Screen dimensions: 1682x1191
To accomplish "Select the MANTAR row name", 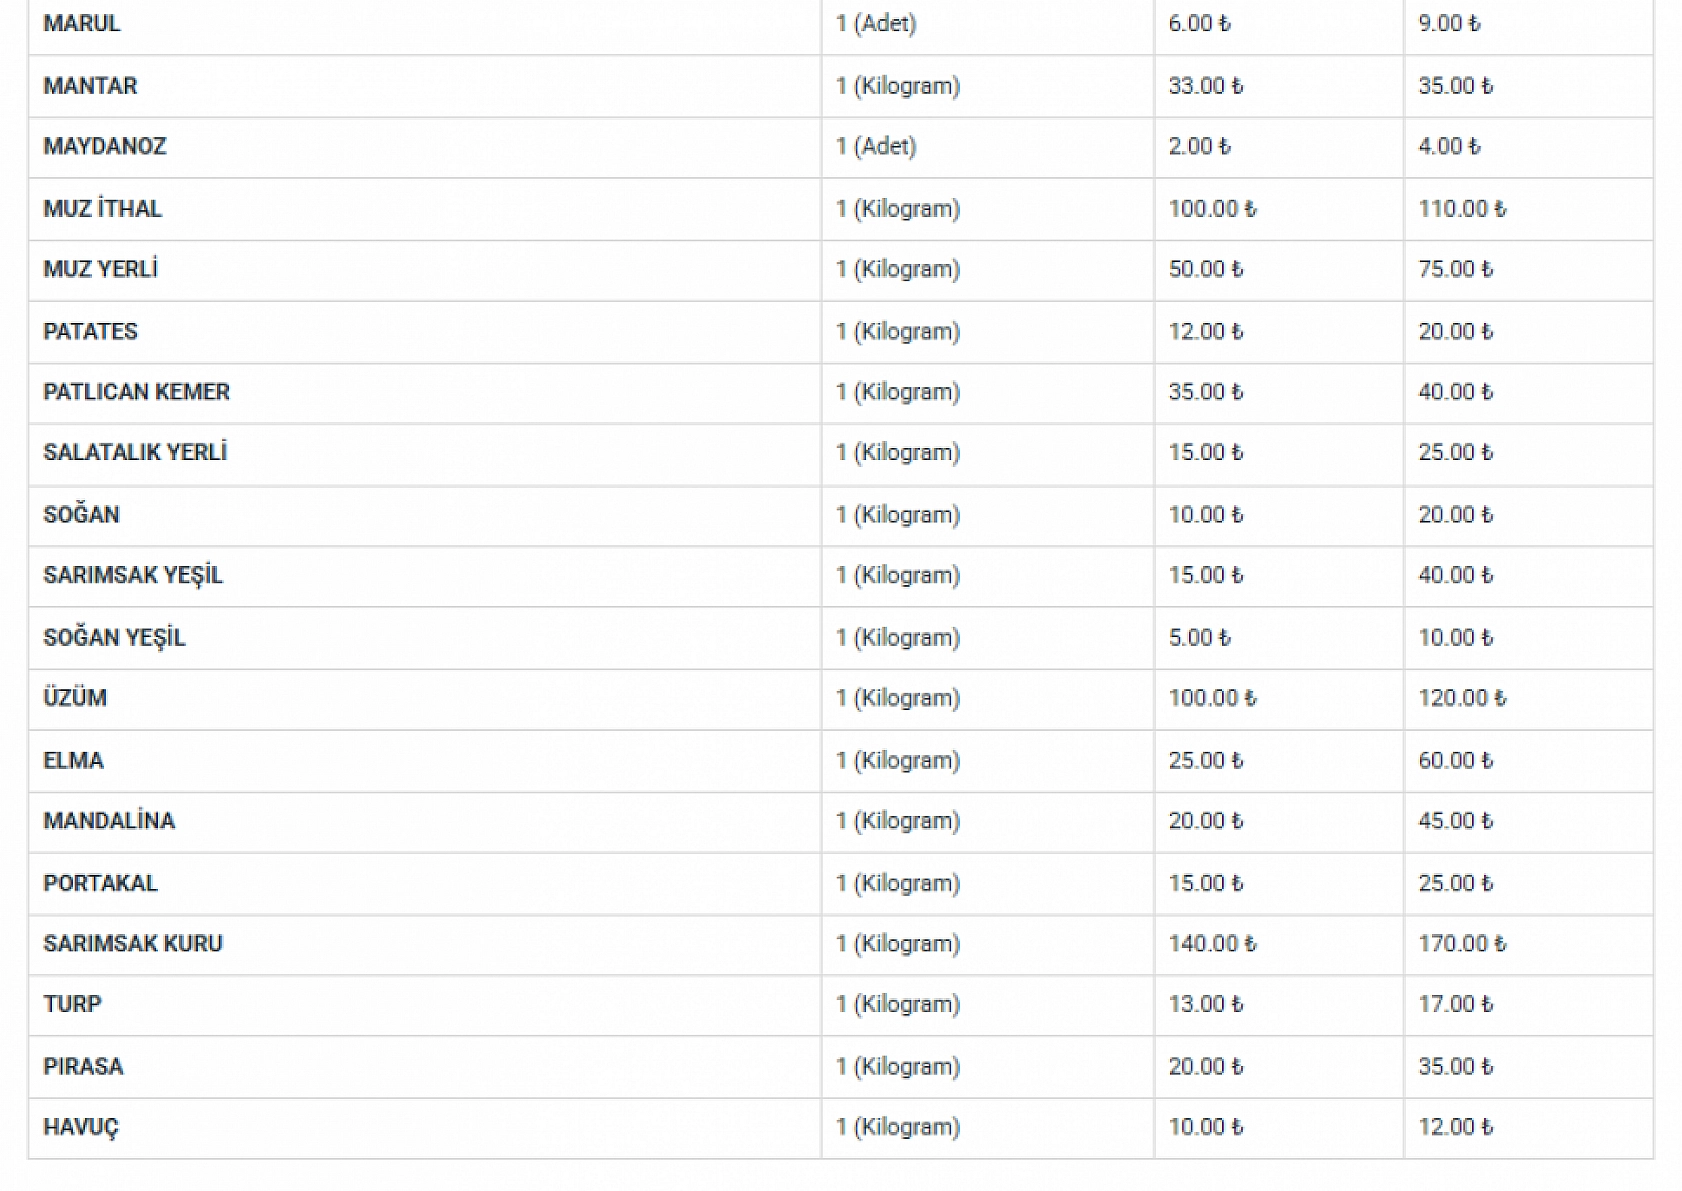I will click(x=90, y=86).
